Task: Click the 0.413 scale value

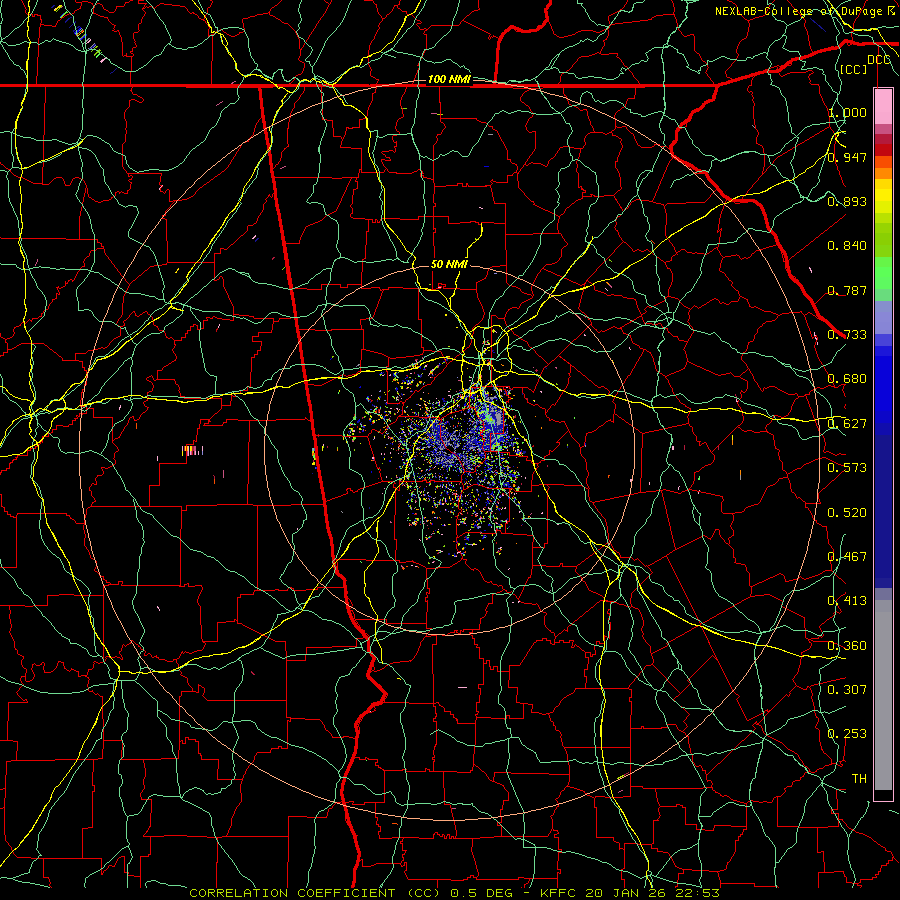Action: (847, 601)
